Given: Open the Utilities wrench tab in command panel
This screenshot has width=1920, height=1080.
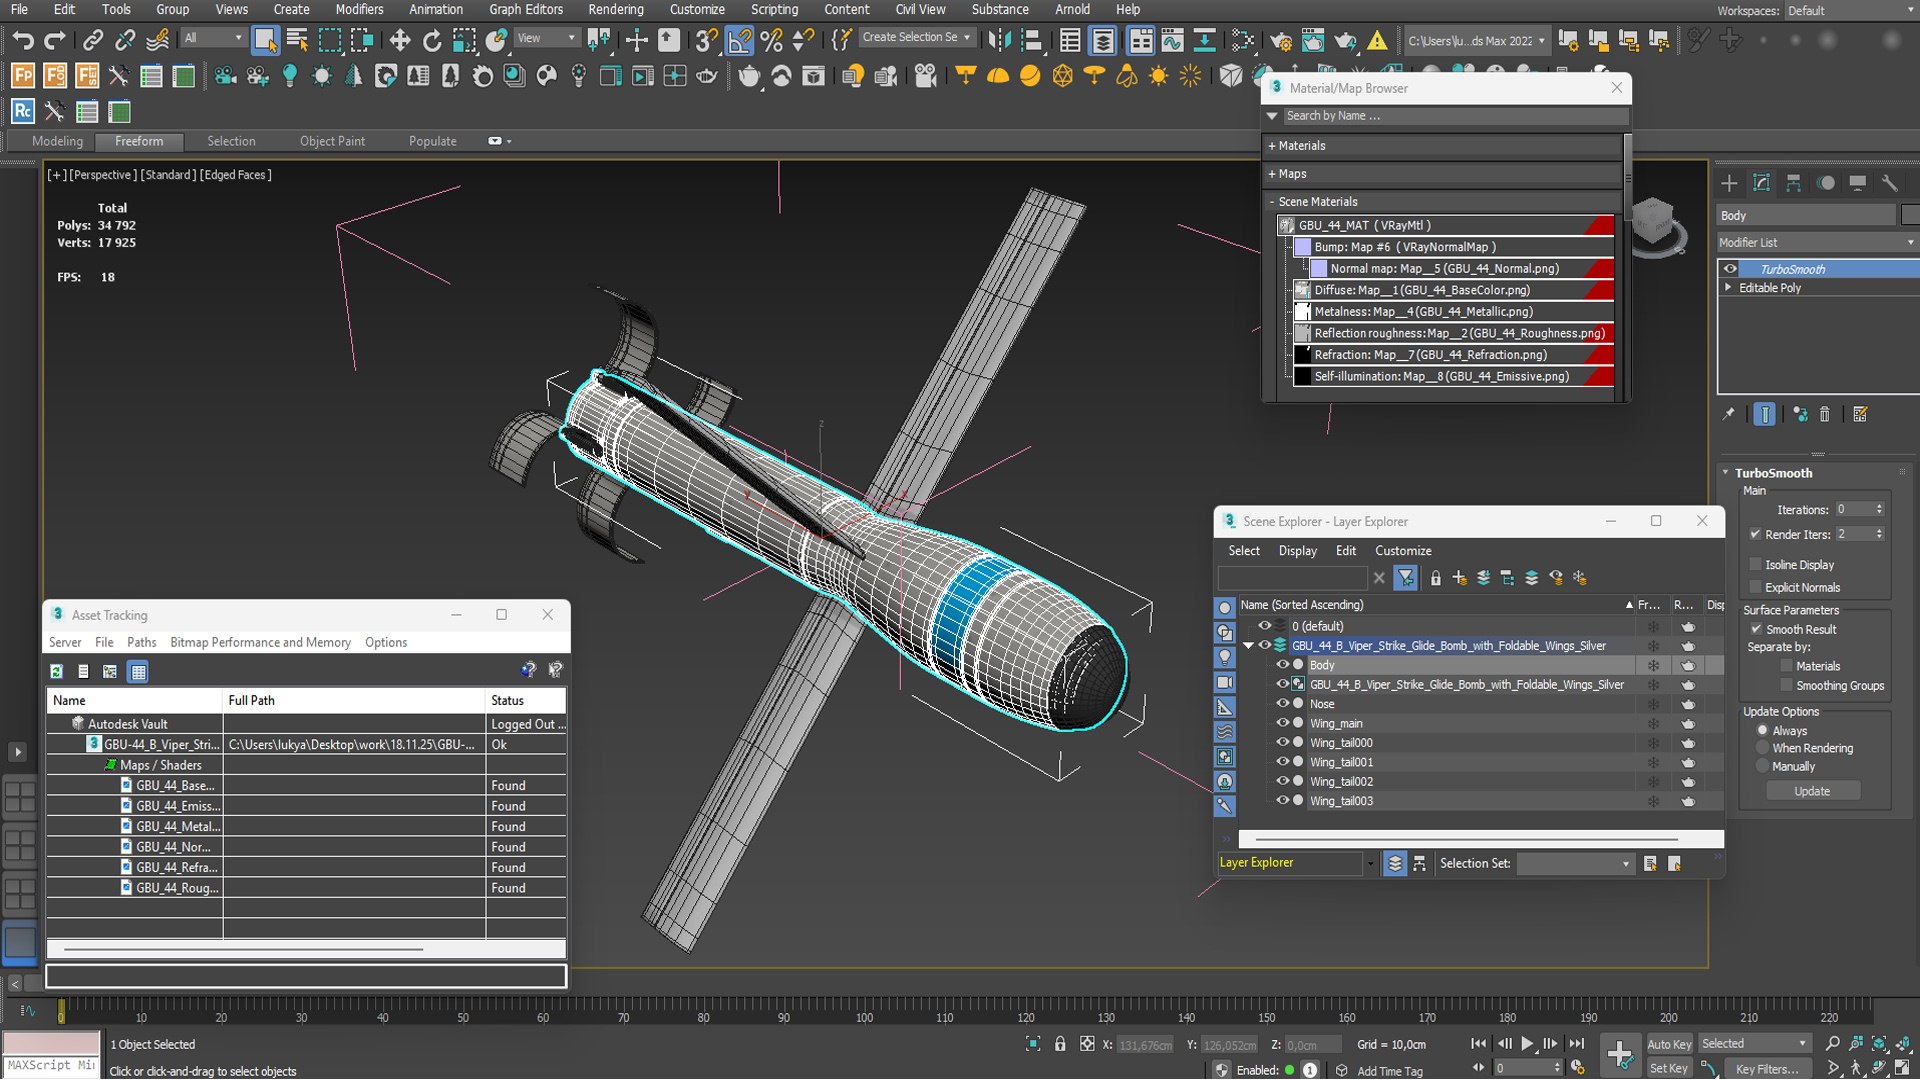Looking at the screenshot, I should (x=1889, y=183).
